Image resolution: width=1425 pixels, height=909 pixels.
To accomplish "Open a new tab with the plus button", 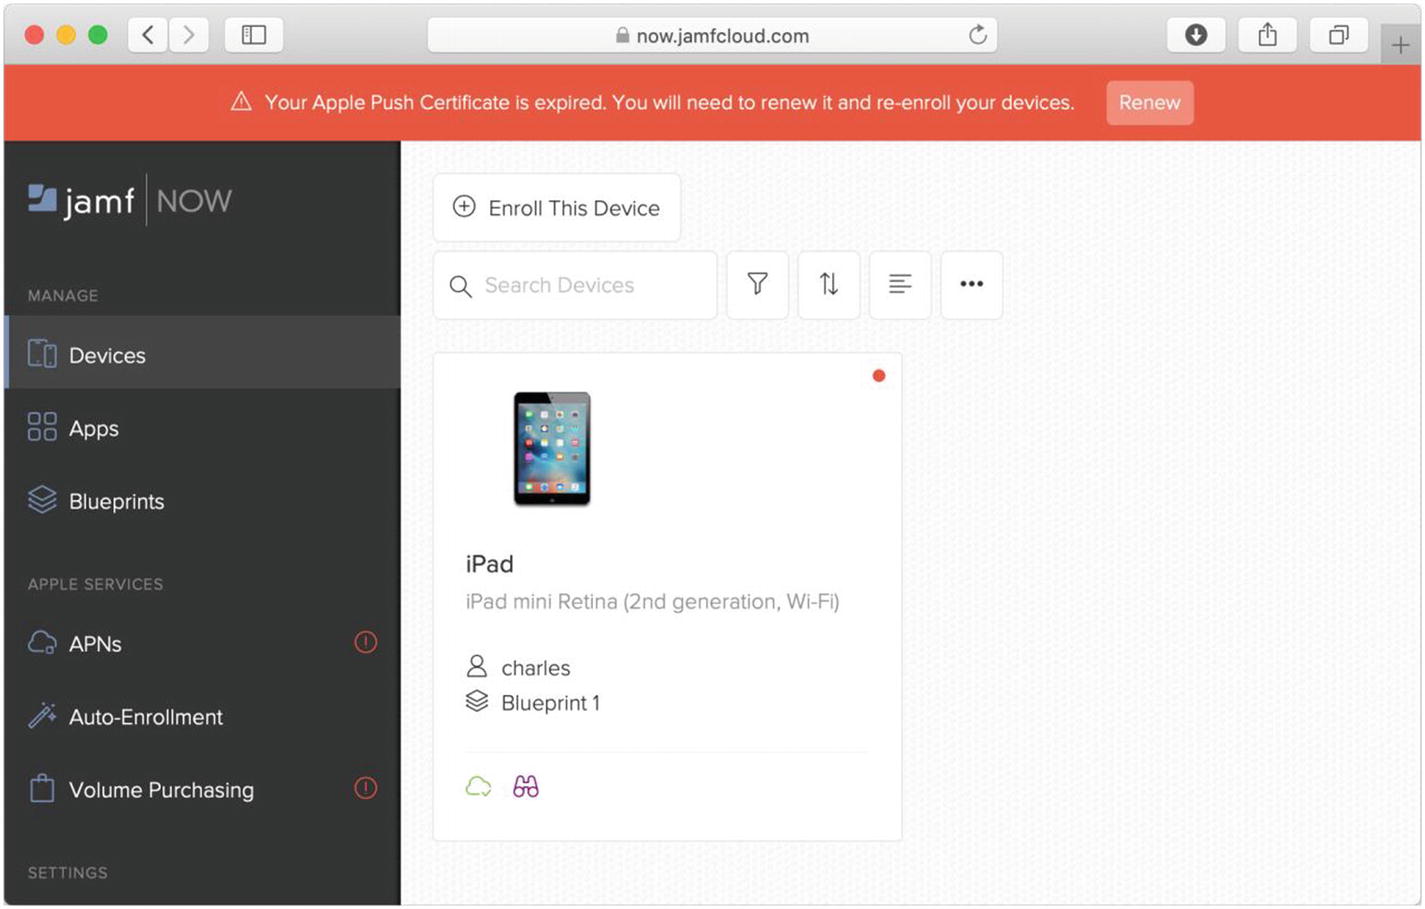I will click(x=1400, y=45).
